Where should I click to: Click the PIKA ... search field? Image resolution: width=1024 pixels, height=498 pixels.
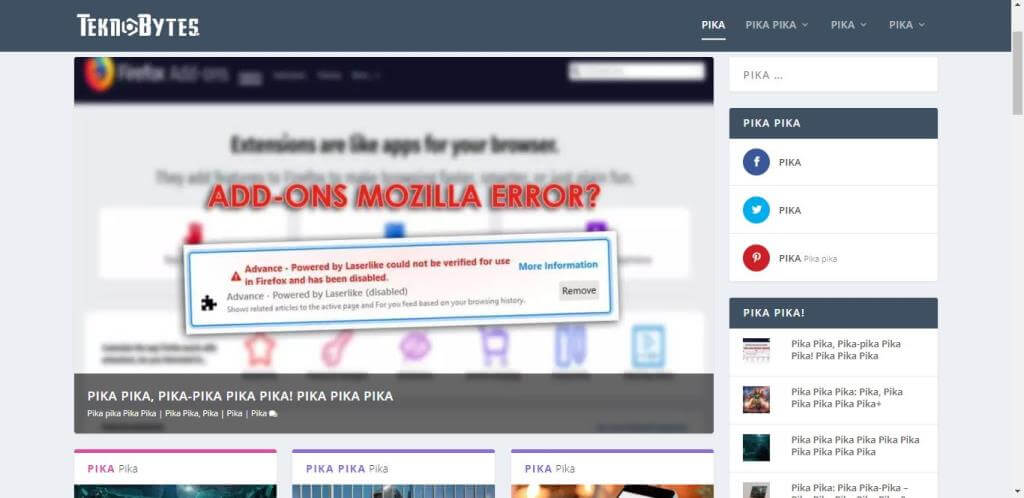pyautogui.click(x=833, y=74)
